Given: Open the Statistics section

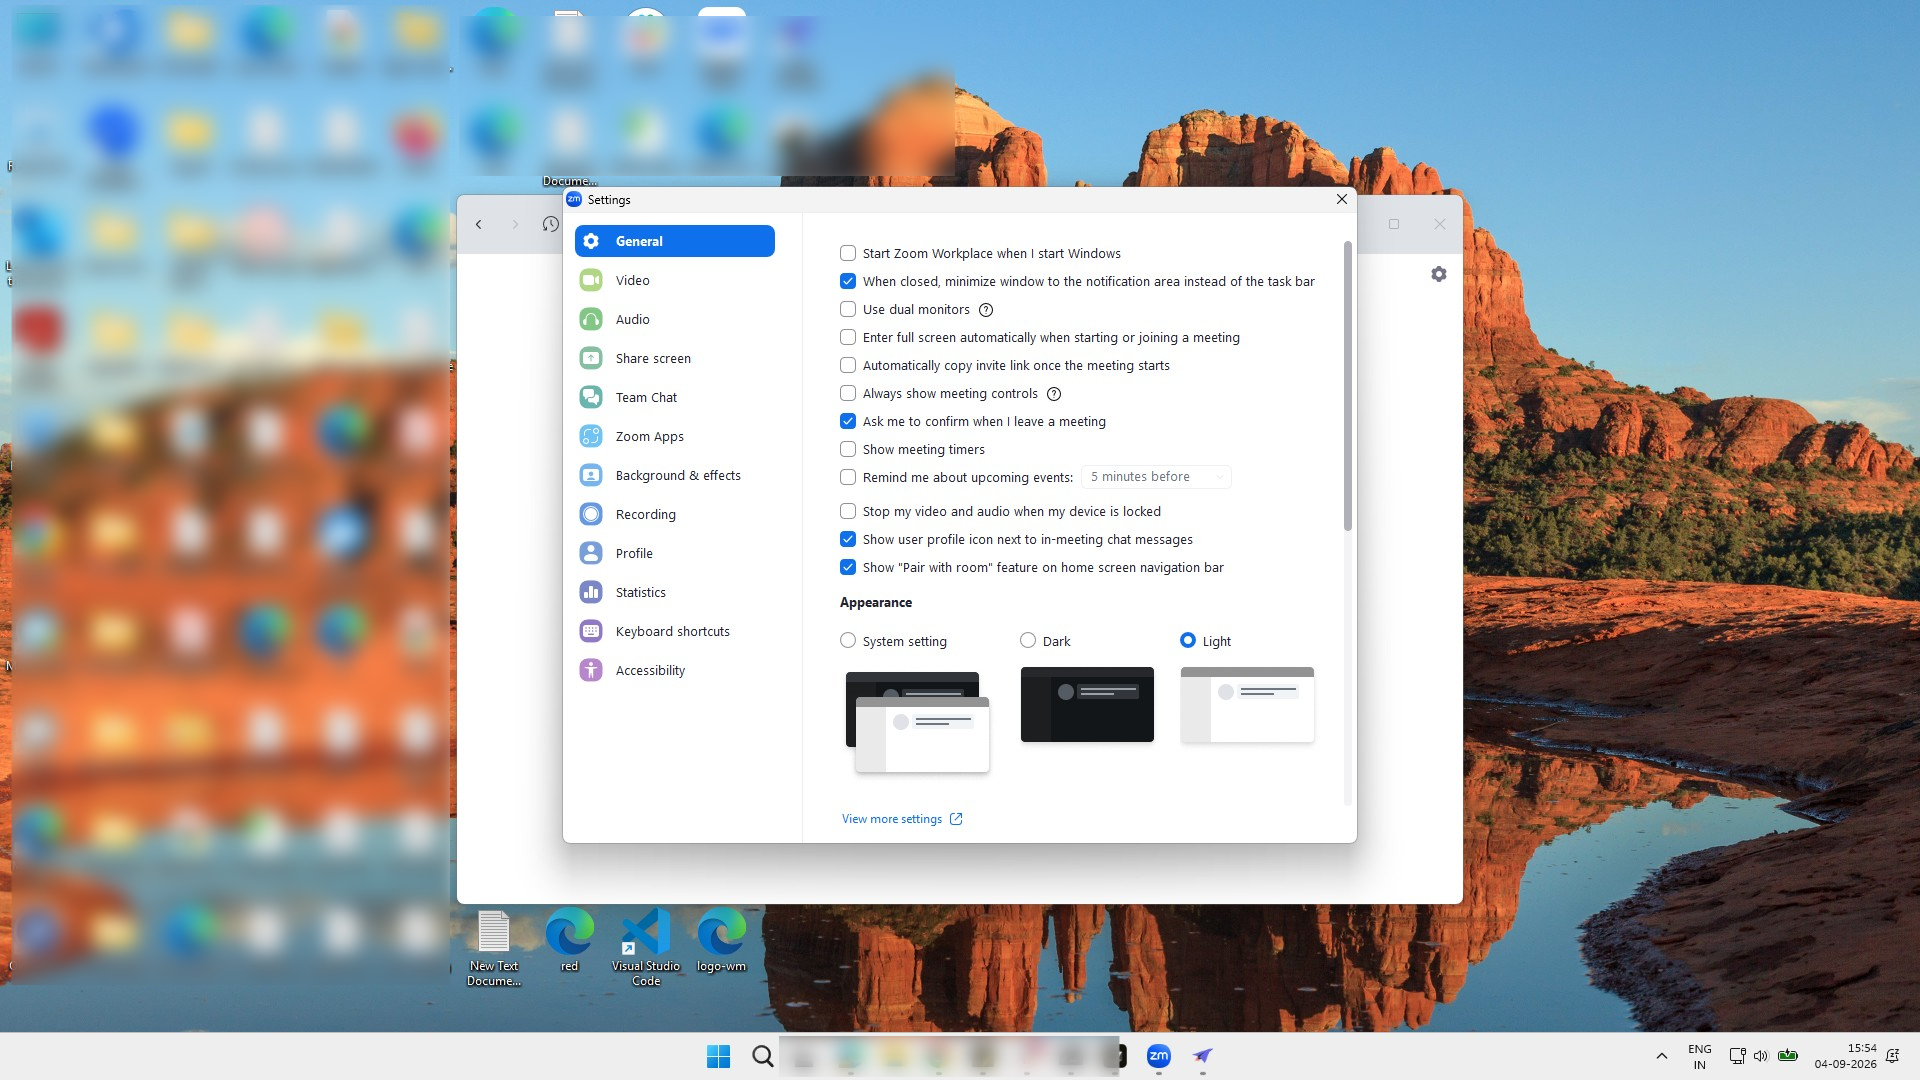Looking at the screenshot, I should pos(675,592).
